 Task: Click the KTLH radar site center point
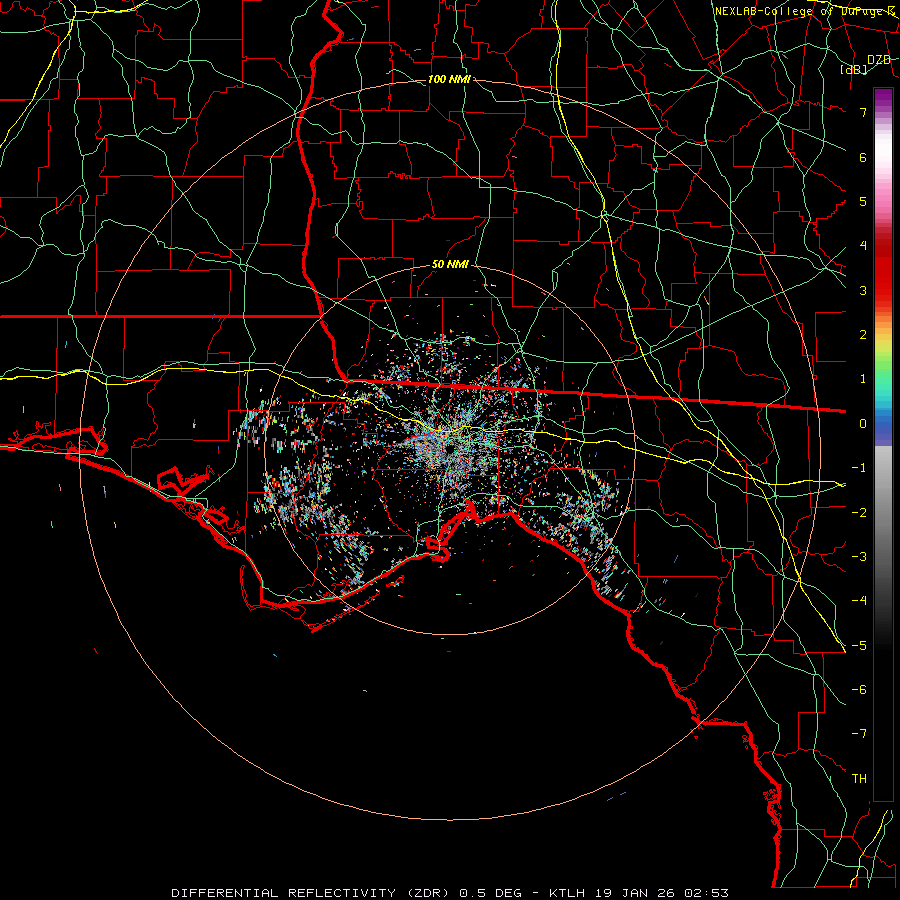point(449,448)
